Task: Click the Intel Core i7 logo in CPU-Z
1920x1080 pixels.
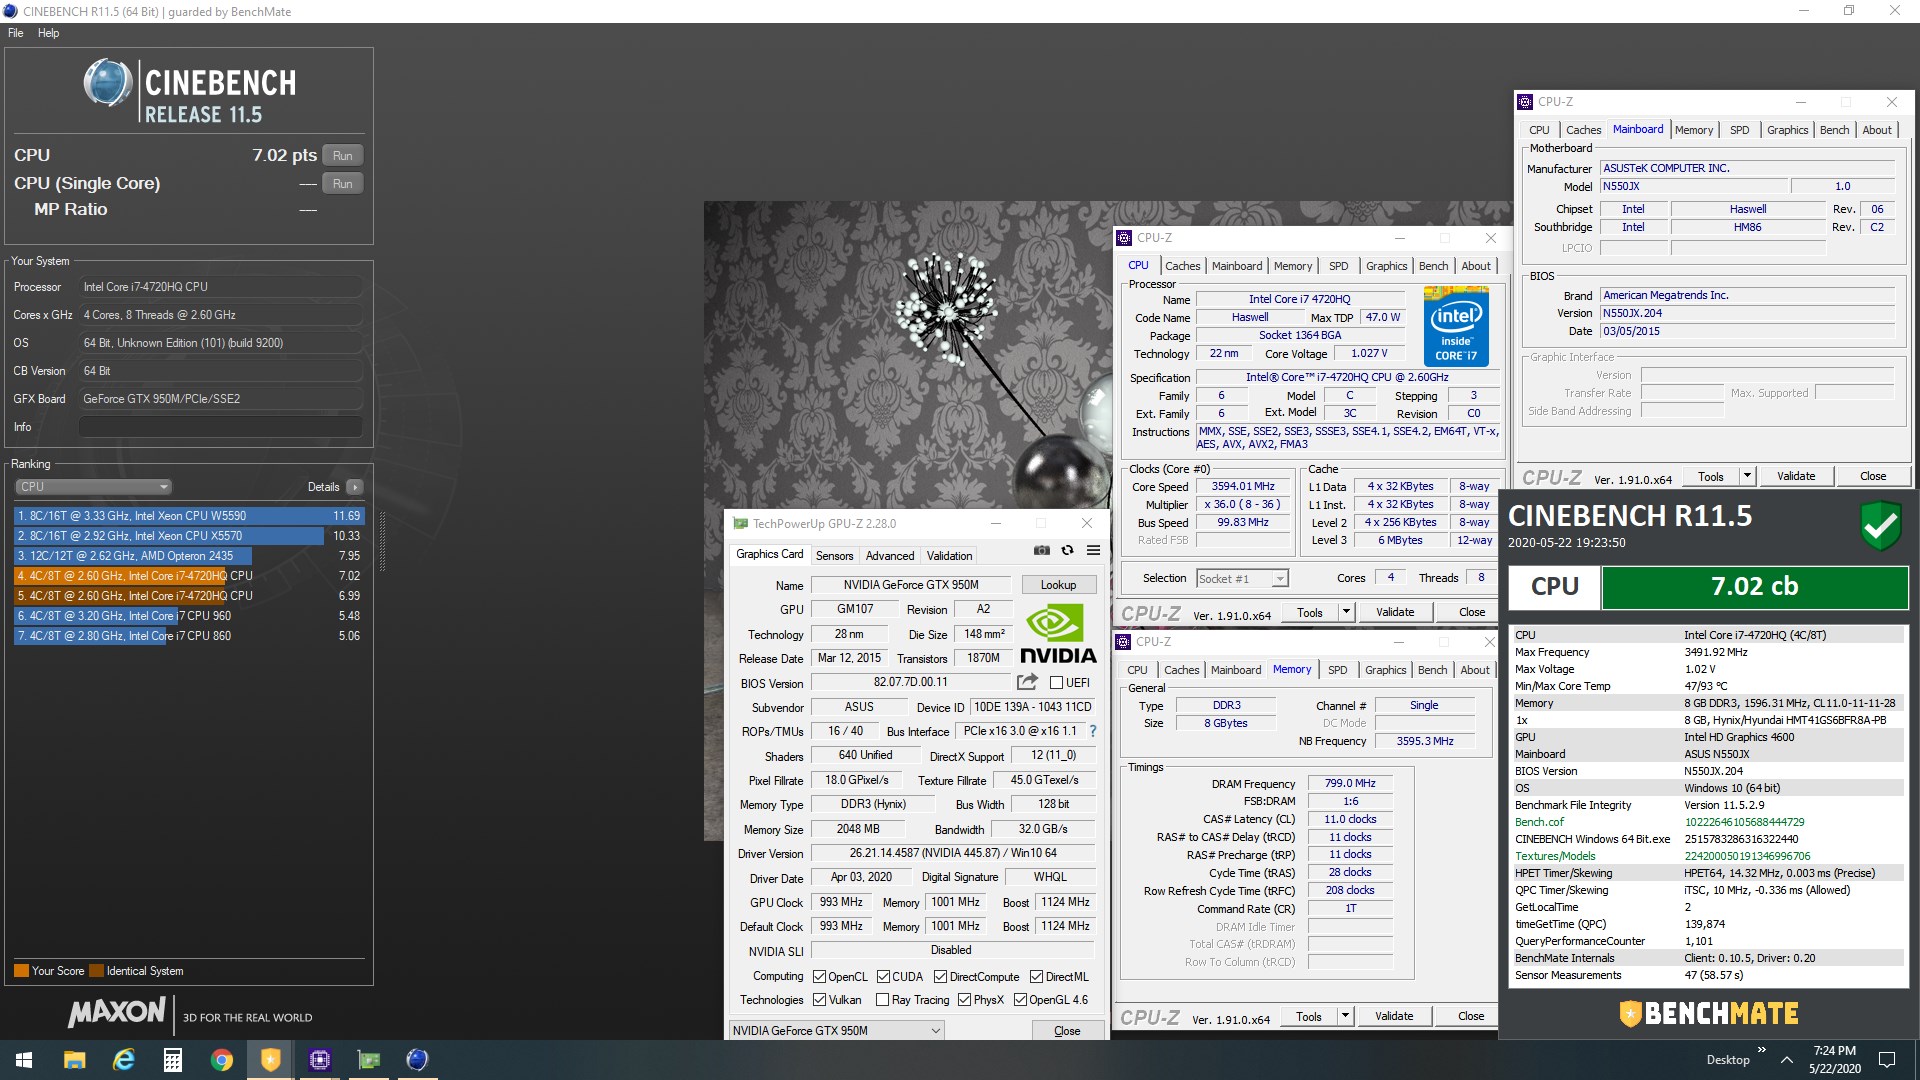Action: pos(1456,327)
